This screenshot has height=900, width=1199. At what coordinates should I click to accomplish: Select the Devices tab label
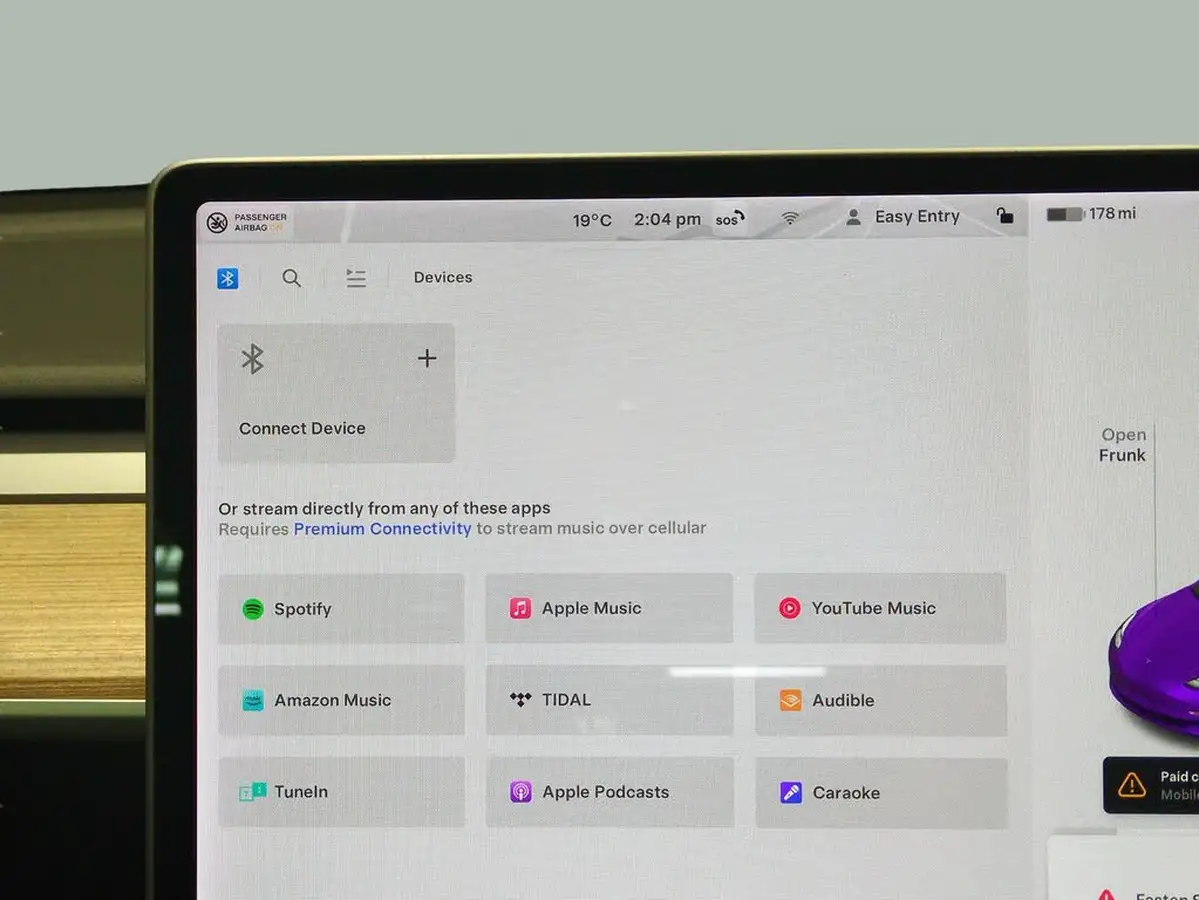(443, 277)
